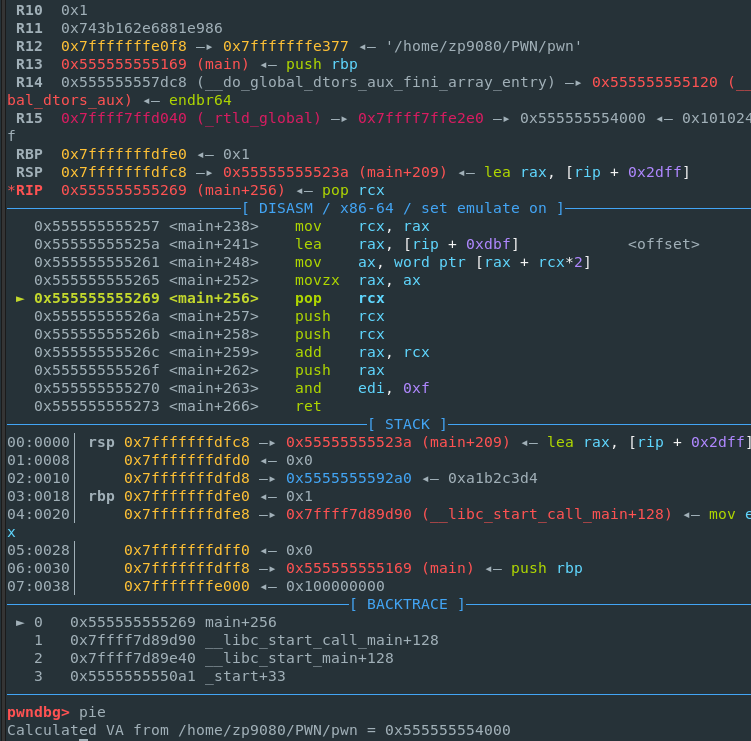Select the ret instruction at main+266
This screenshot has width=751, height=741.
308,406
